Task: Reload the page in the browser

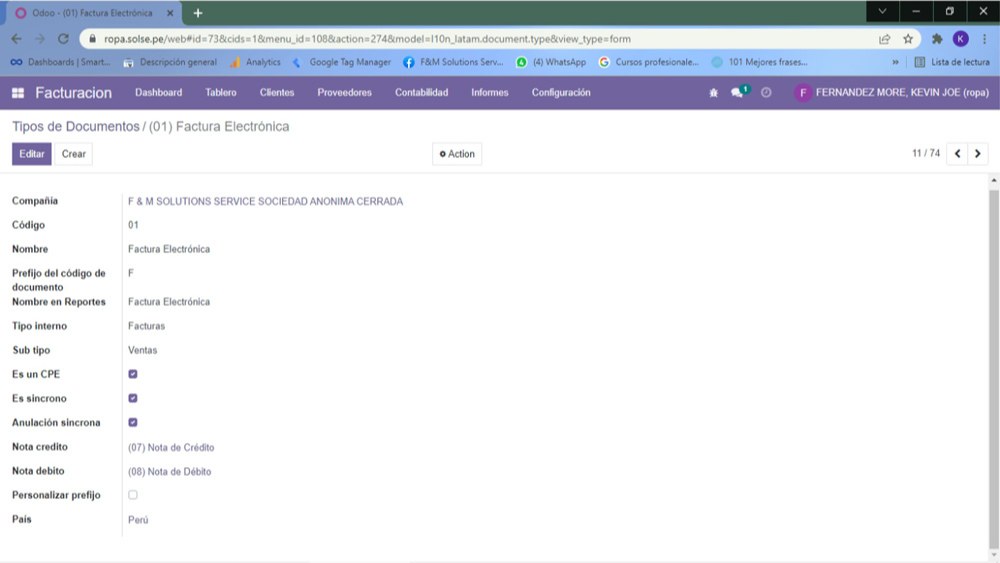Action: point(64,39)
